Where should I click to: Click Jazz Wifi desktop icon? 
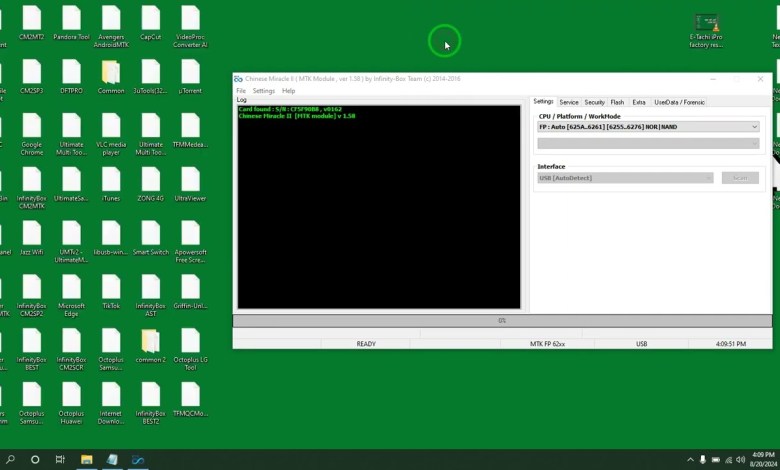[x=32, y=238]
